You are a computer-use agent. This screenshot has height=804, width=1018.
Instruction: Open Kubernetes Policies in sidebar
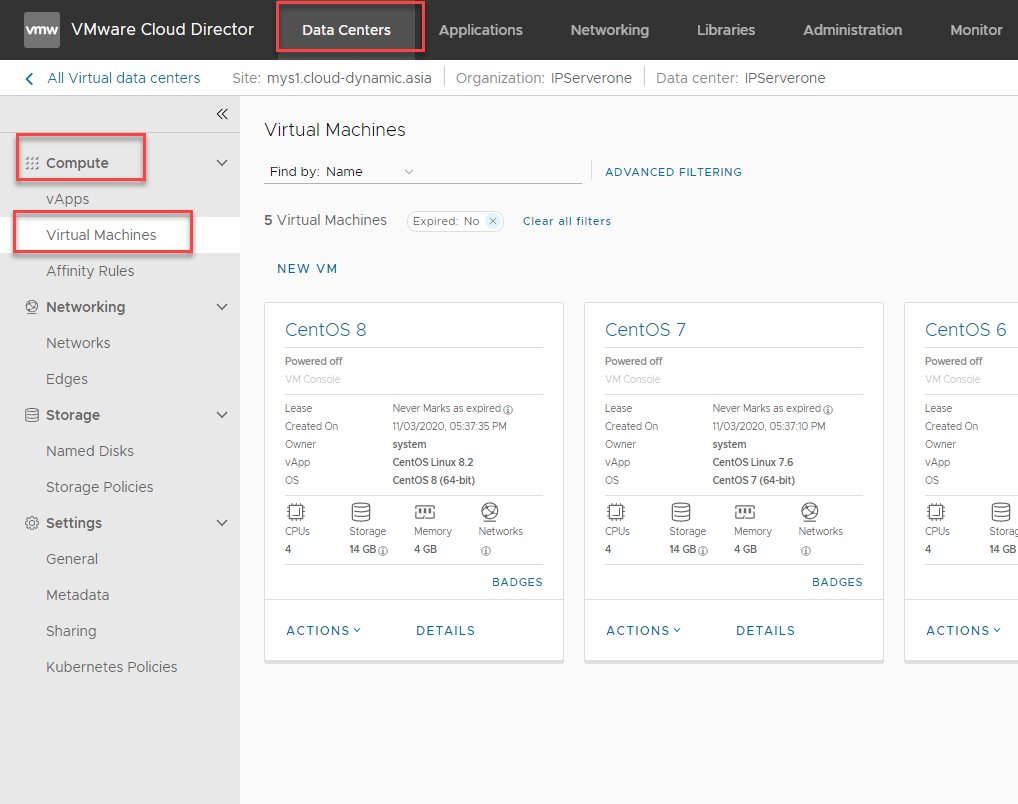click(x=112, y=667)
